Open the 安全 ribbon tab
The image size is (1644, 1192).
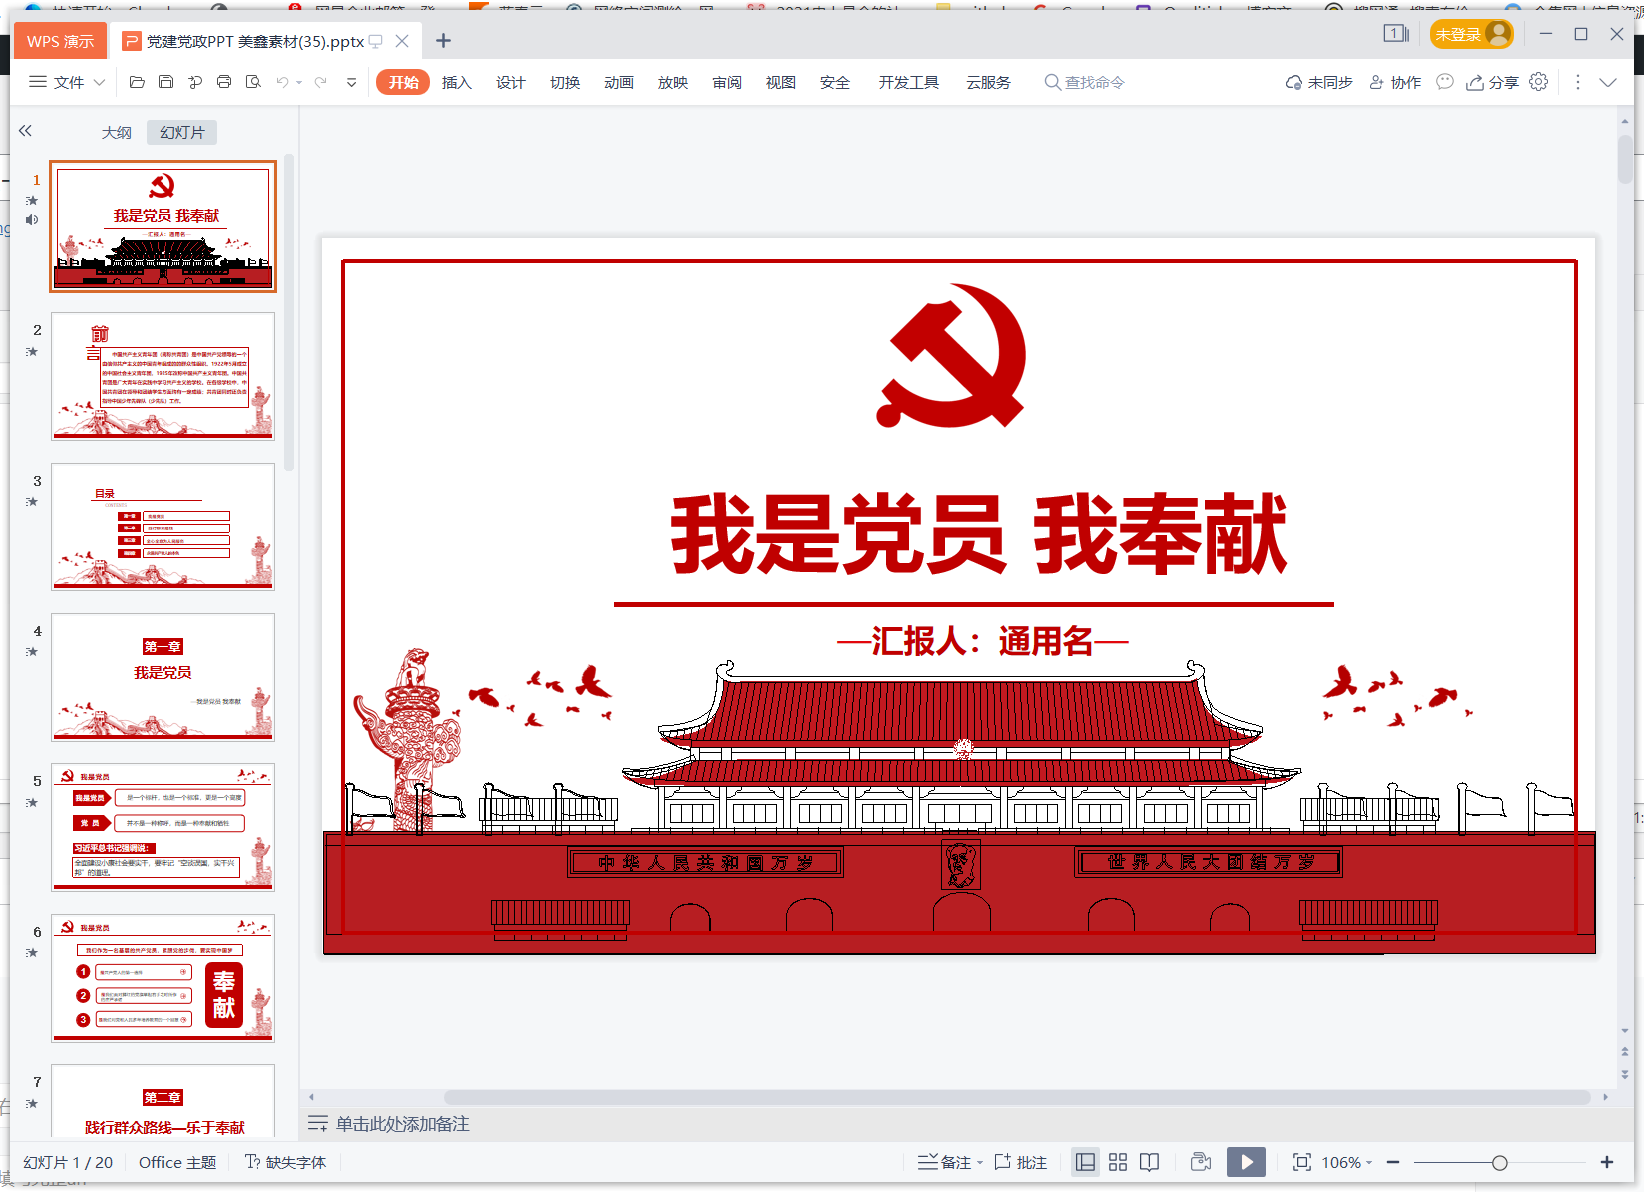[x=834, y=82]
